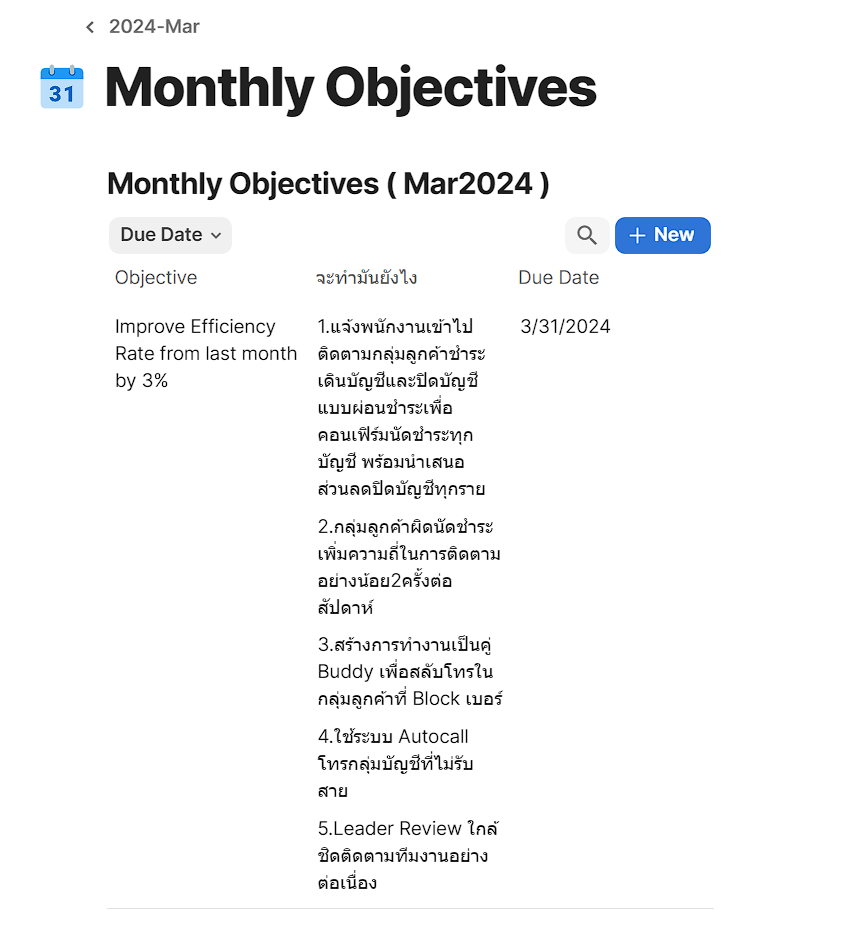Open the Due Date view dropdown
The height and width of the screenshot is (930, 853).
point(162,235)
